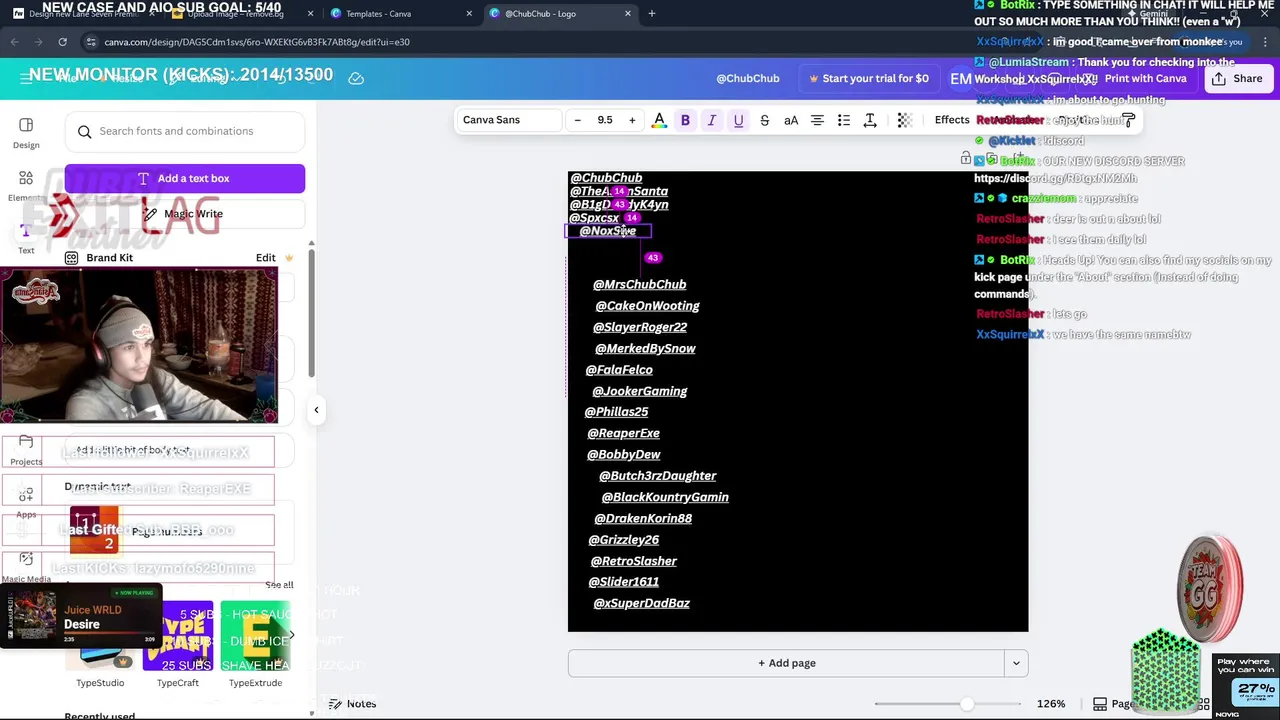Screen dimensions: 1280x720
Task: Open the text color picker
Action: coord(659,120)
